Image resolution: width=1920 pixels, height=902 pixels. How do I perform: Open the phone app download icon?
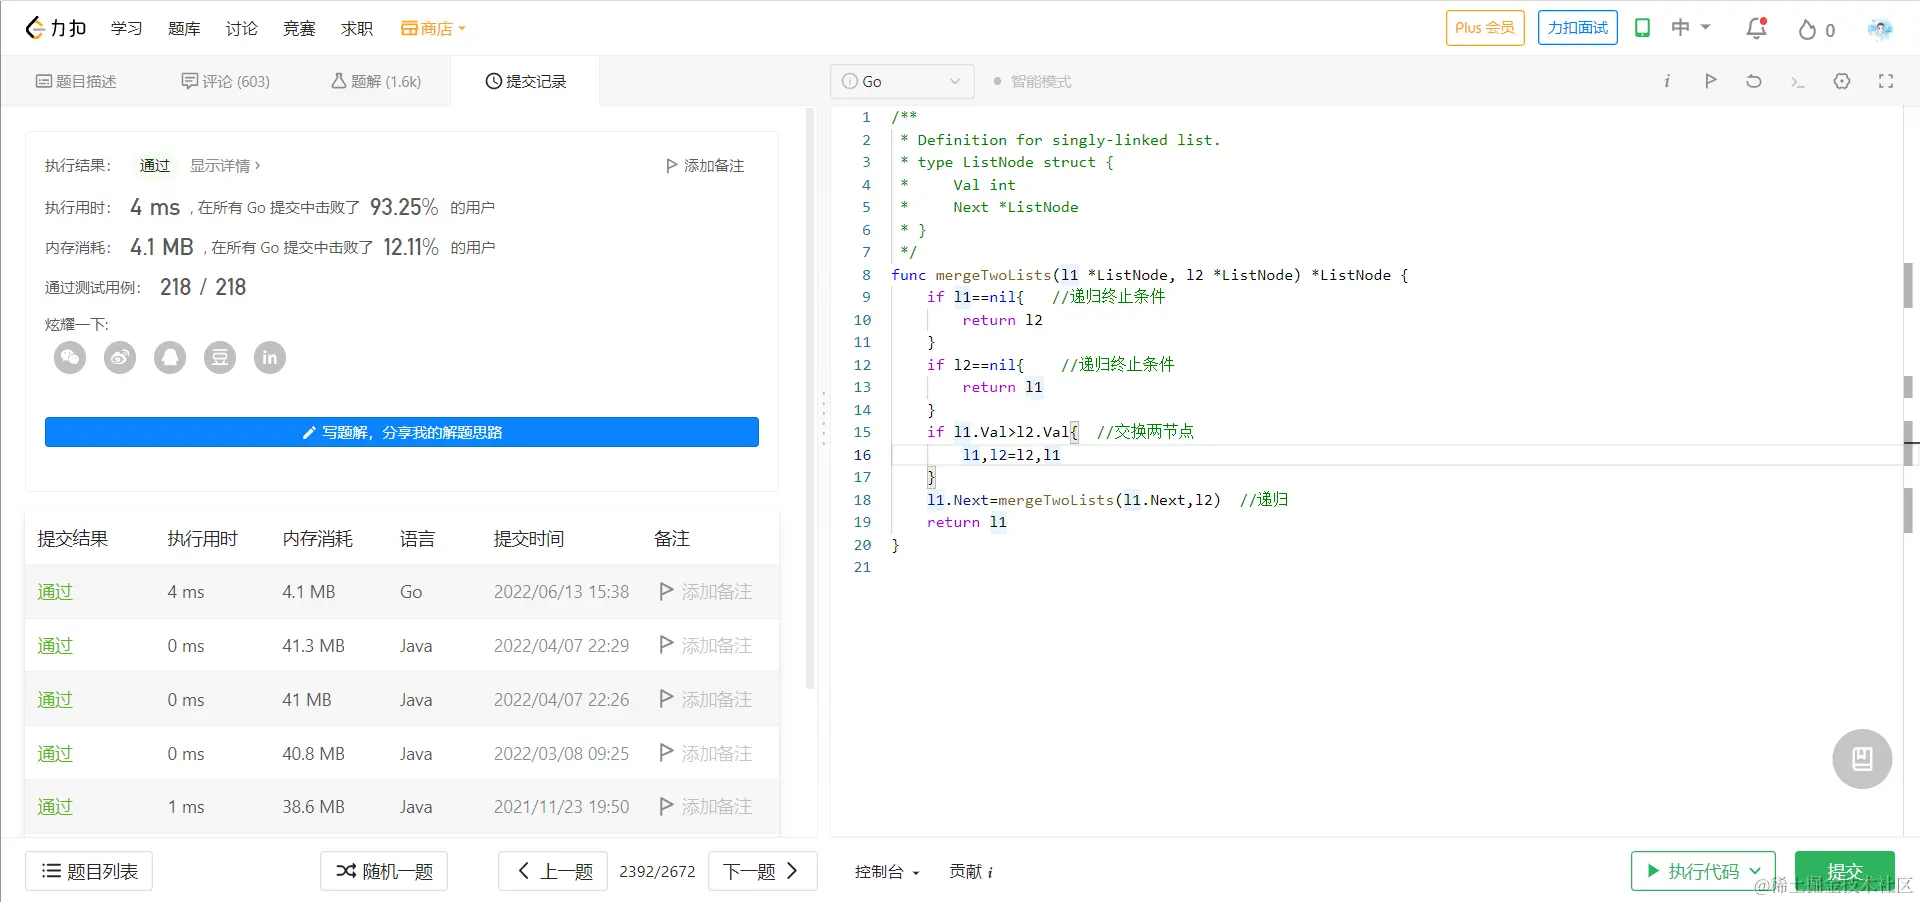[x=1642, y=28]
